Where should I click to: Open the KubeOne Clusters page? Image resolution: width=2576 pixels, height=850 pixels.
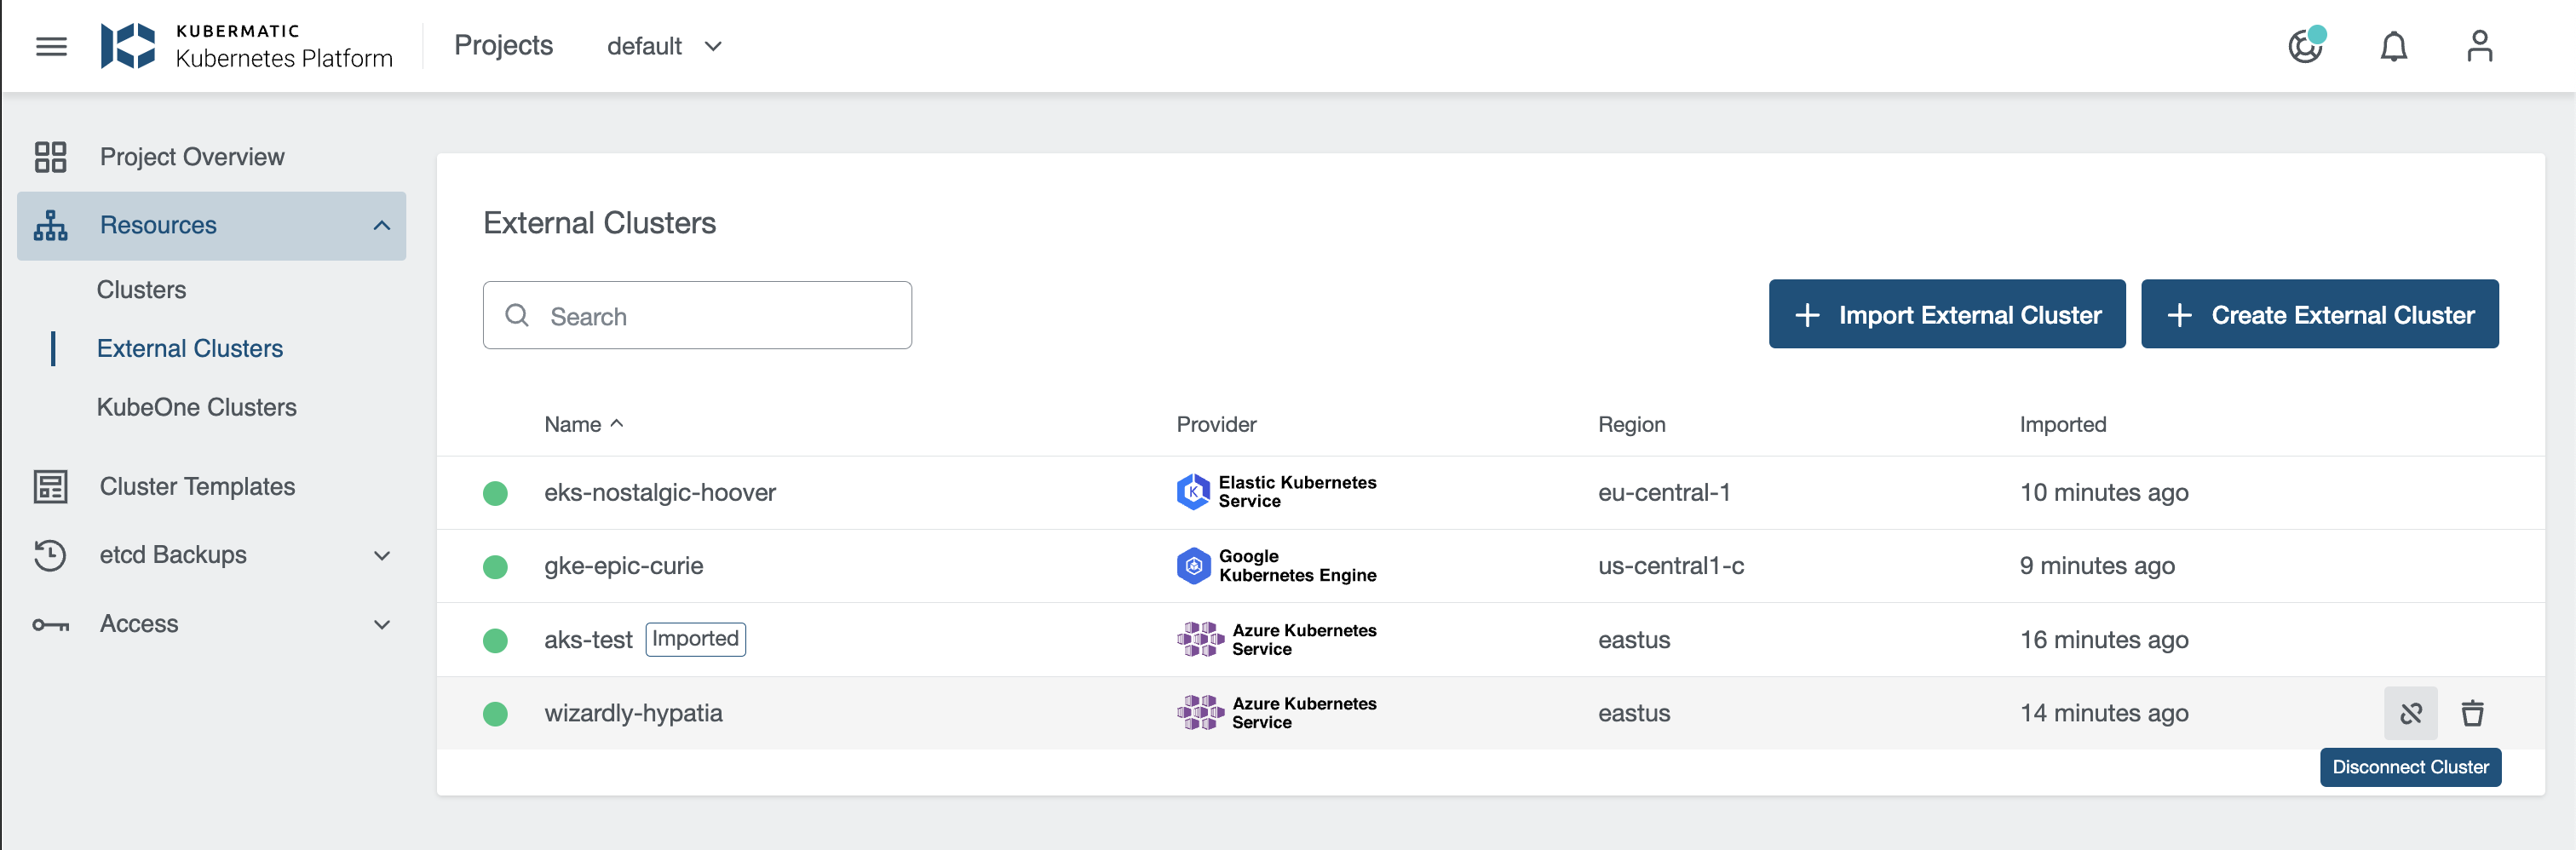point(197,407)
